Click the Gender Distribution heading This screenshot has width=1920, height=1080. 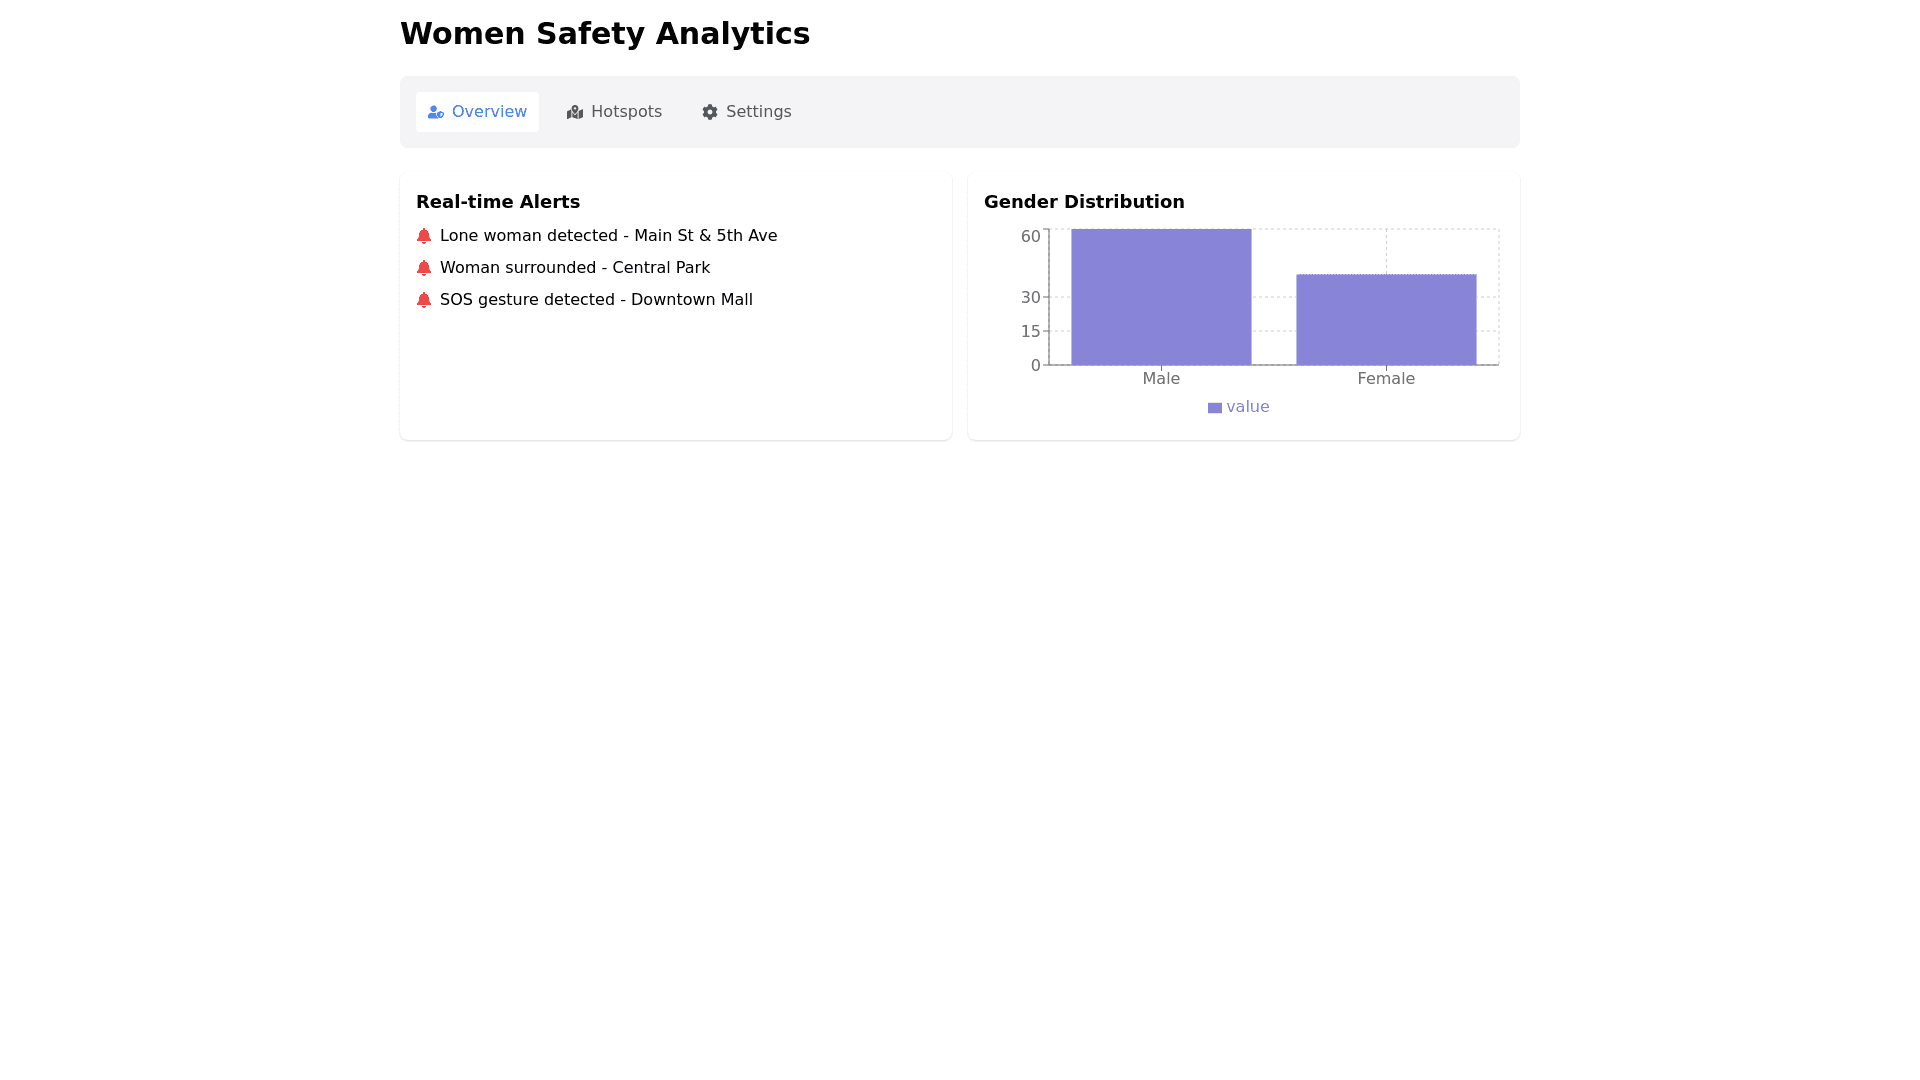click(1084, 202)
